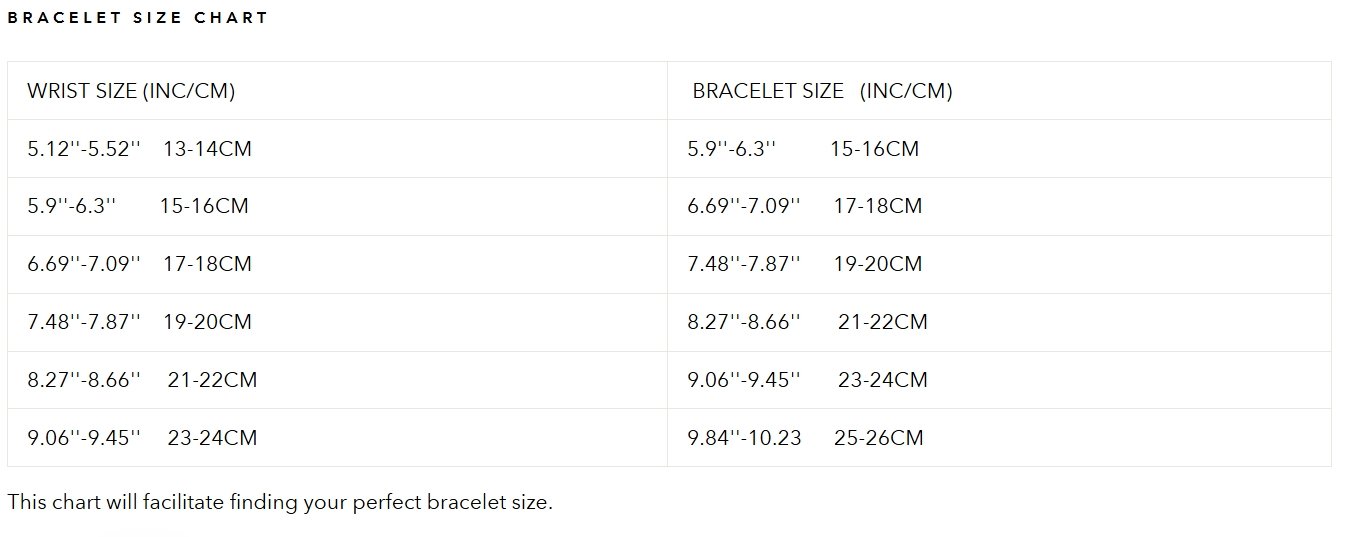Select 6.69''-7.09'' in the wrist size column
Screen dimensions: 1345x537
[84, 265]
